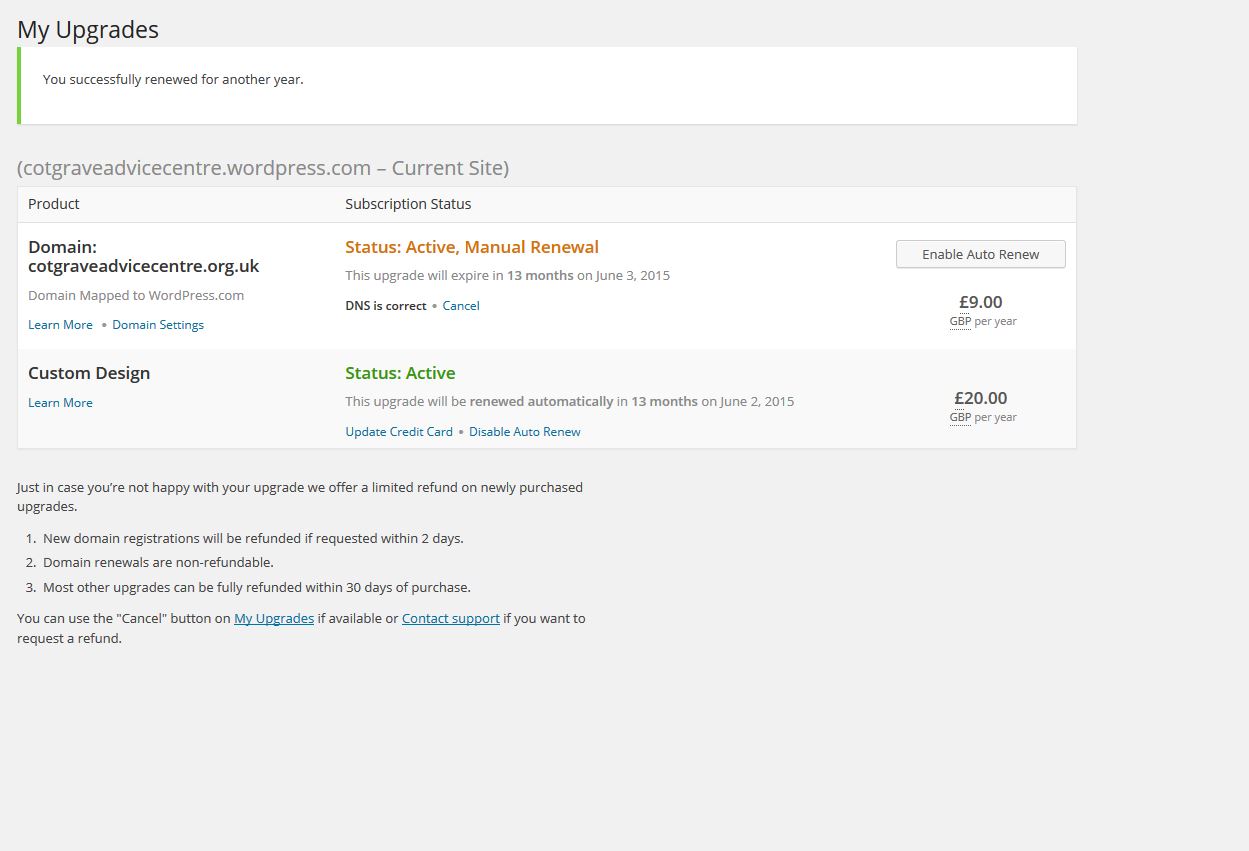Viewport: 1249px width, 851px height.
Task: Click the Current Site heading text
Action: [x=263, y=168]
